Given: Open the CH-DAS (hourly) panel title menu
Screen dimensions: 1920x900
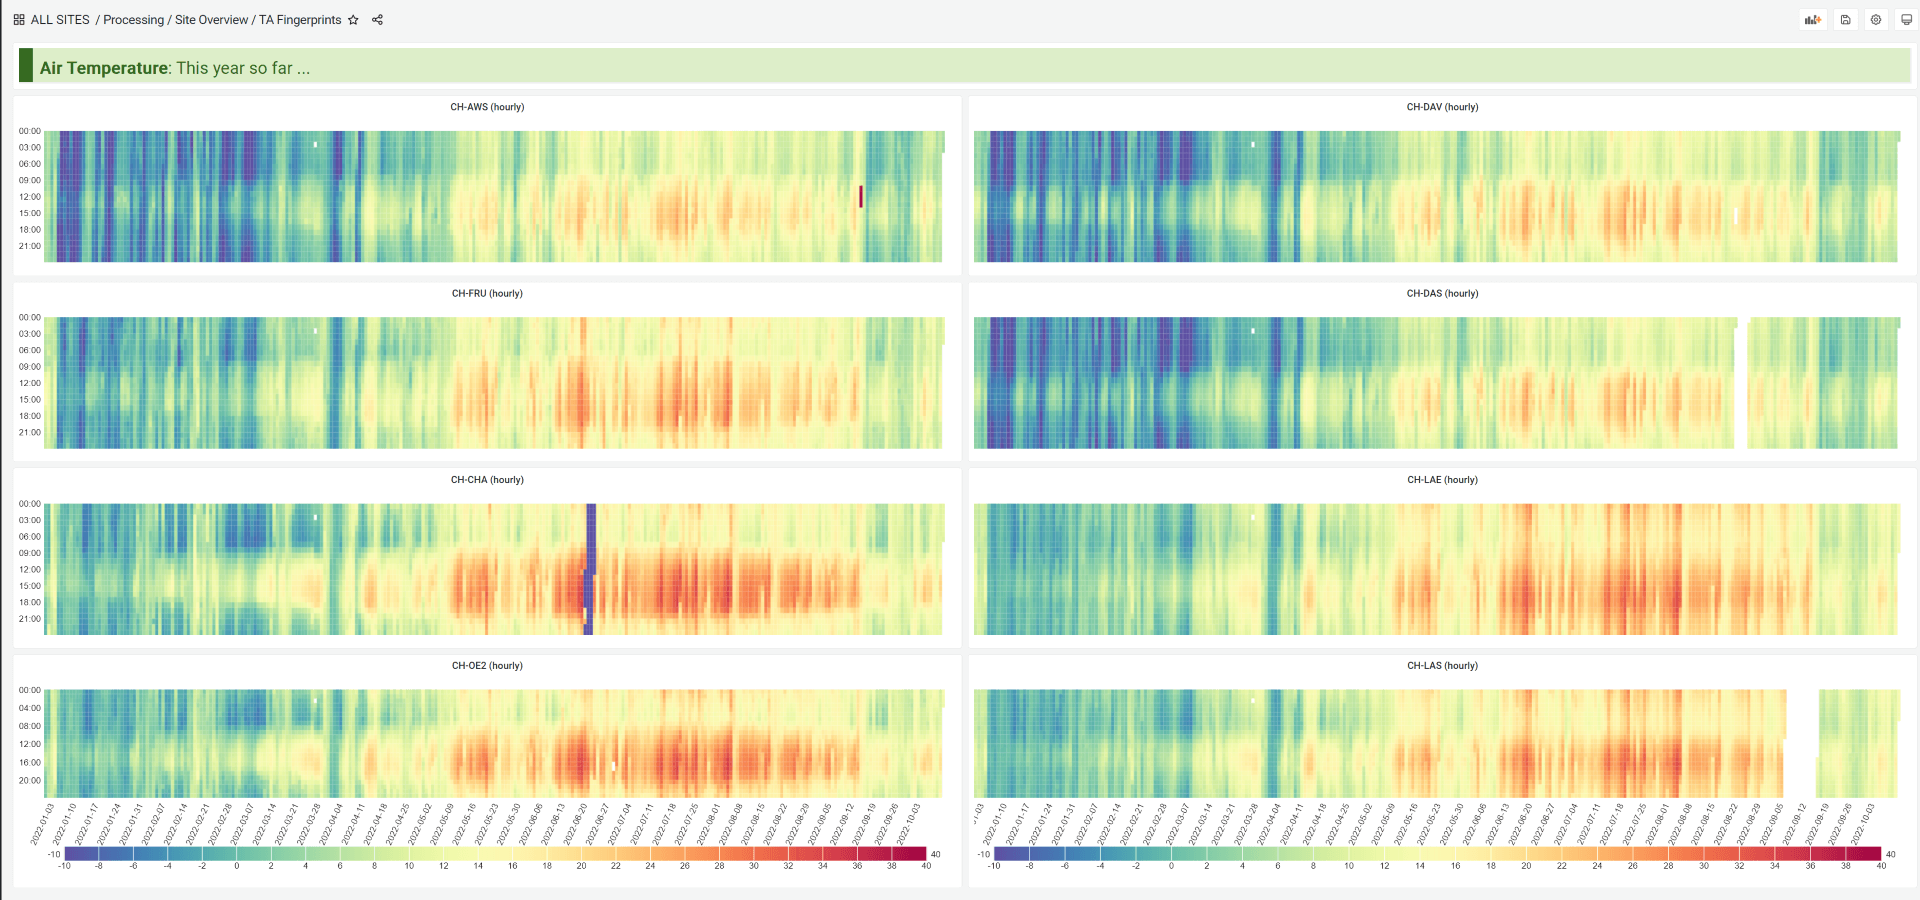Looking at the screenshot, I should pos(1442,293).
